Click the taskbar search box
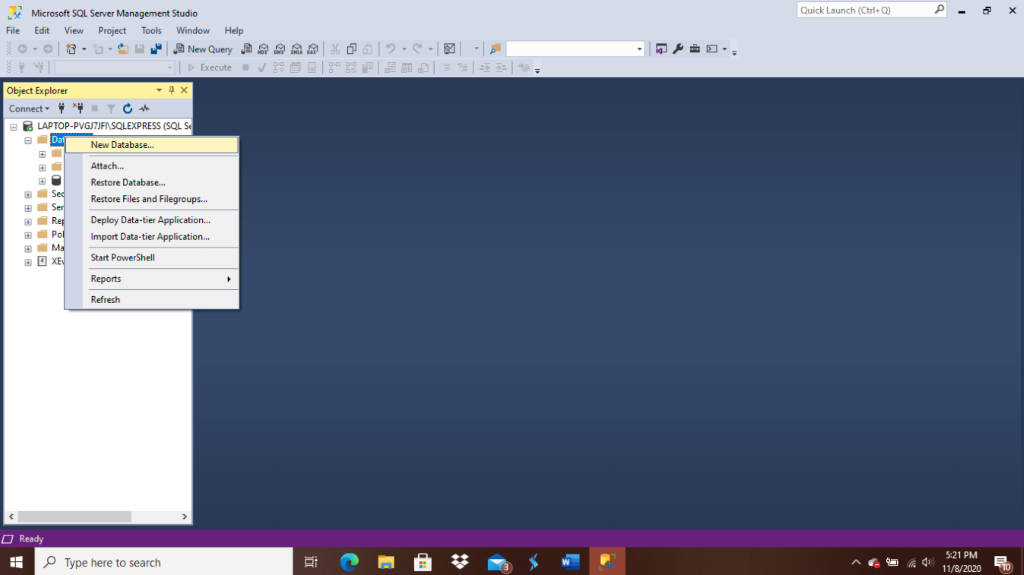Image resolution: width=1024 pixels, height=575 pixels. 163,562
